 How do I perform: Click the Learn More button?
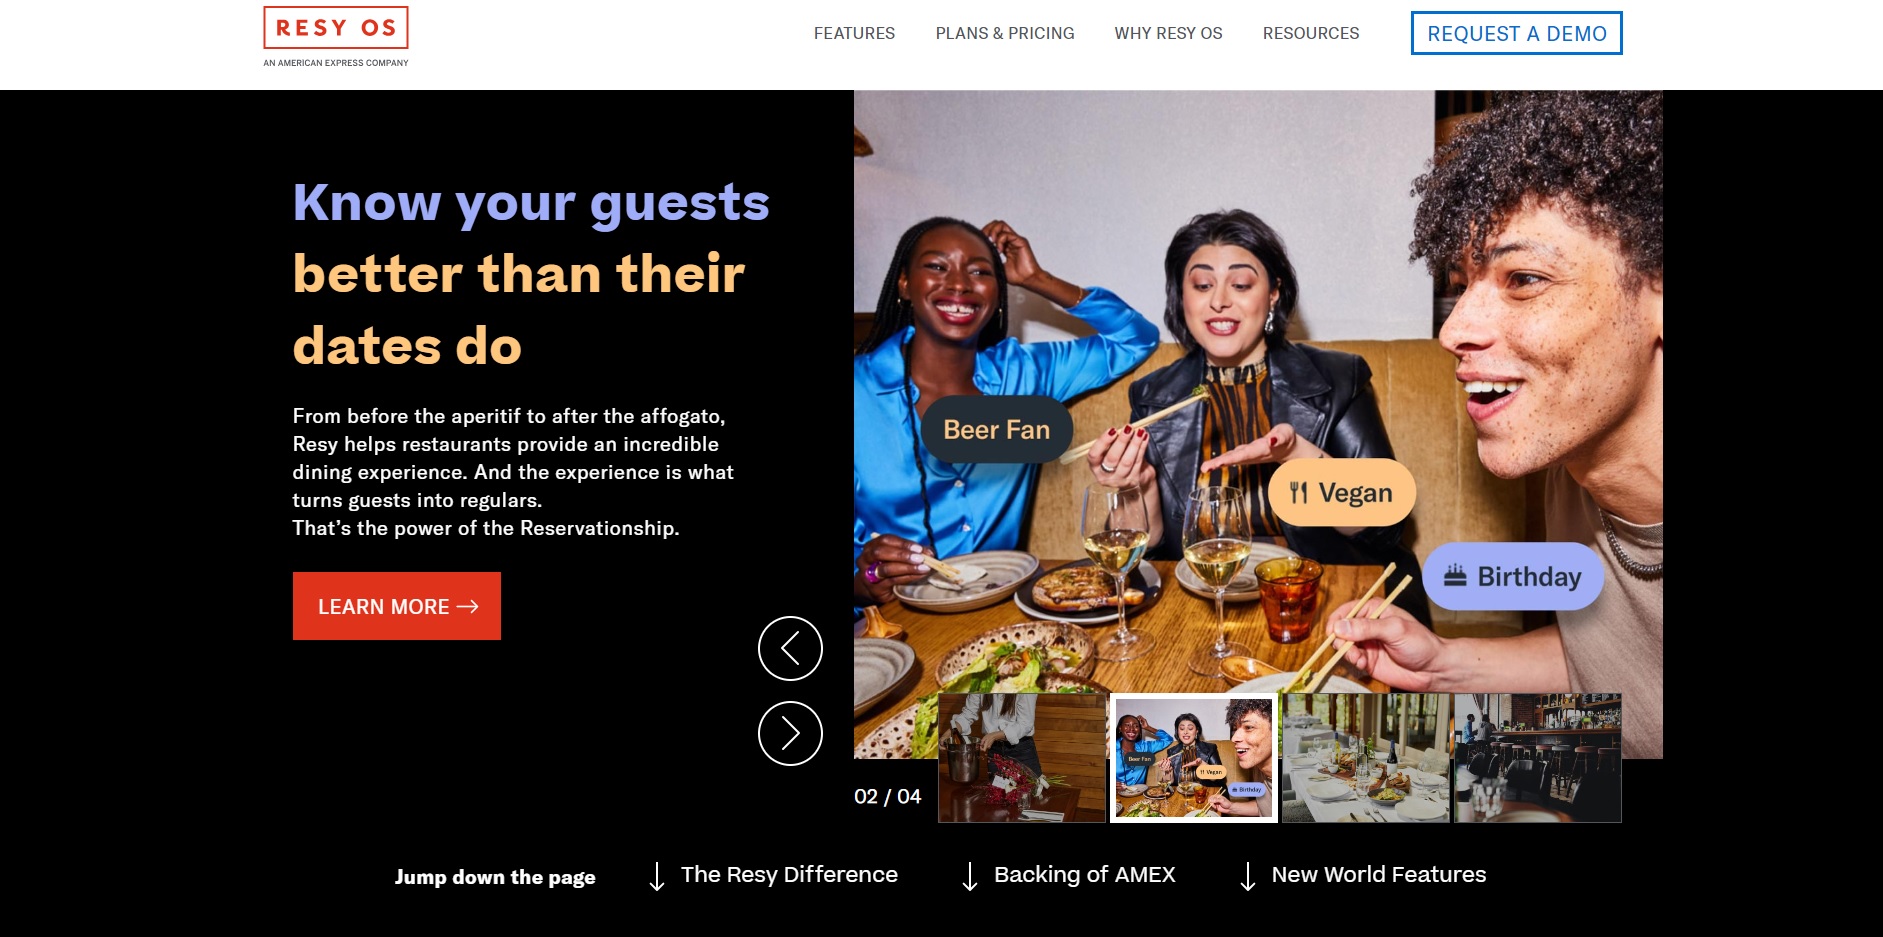pyautogui.click(x=397, y=606)
